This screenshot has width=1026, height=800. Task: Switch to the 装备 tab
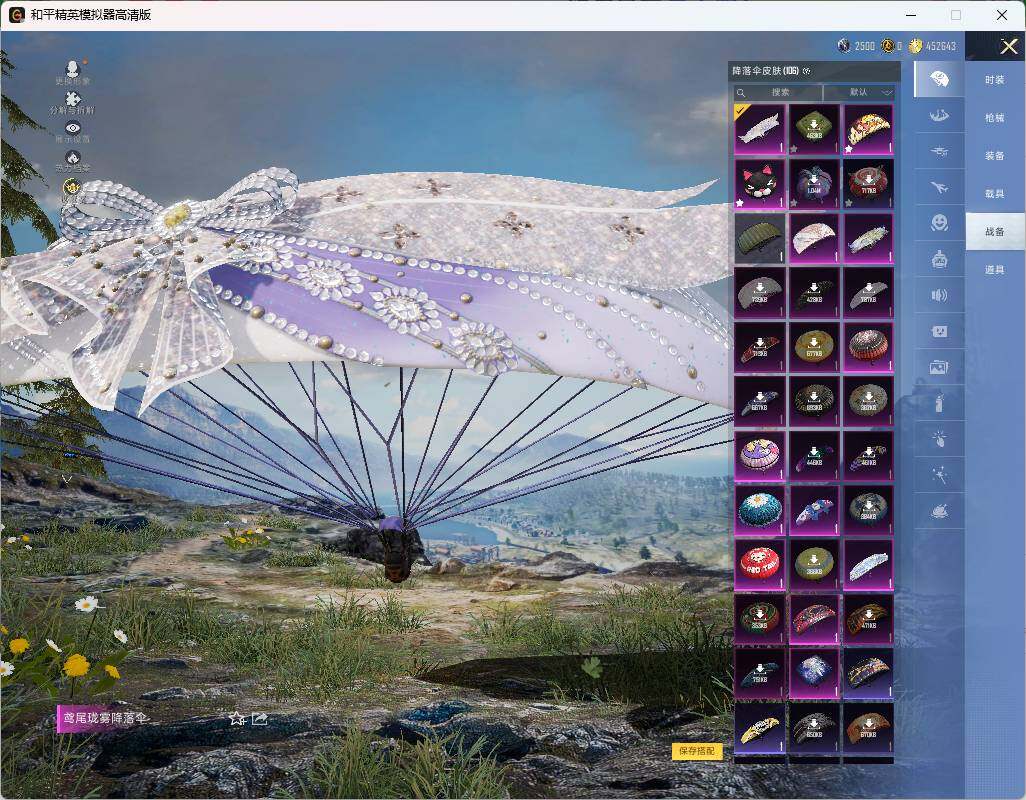[x=995, y=156]
